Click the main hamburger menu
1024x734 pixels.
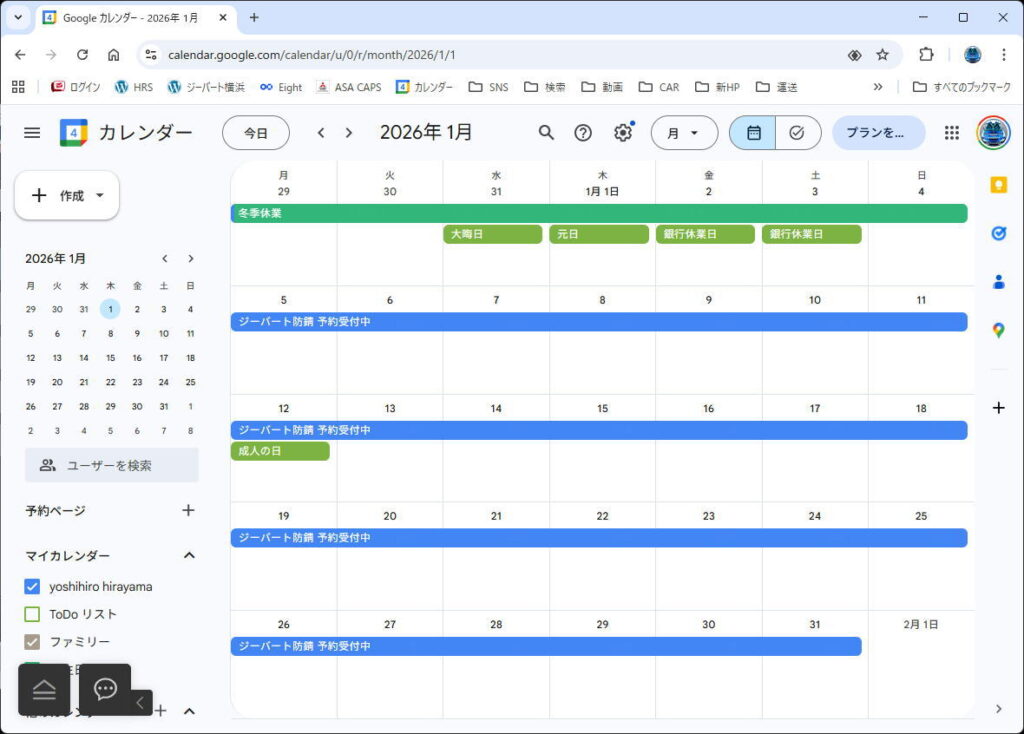(33, 131)
